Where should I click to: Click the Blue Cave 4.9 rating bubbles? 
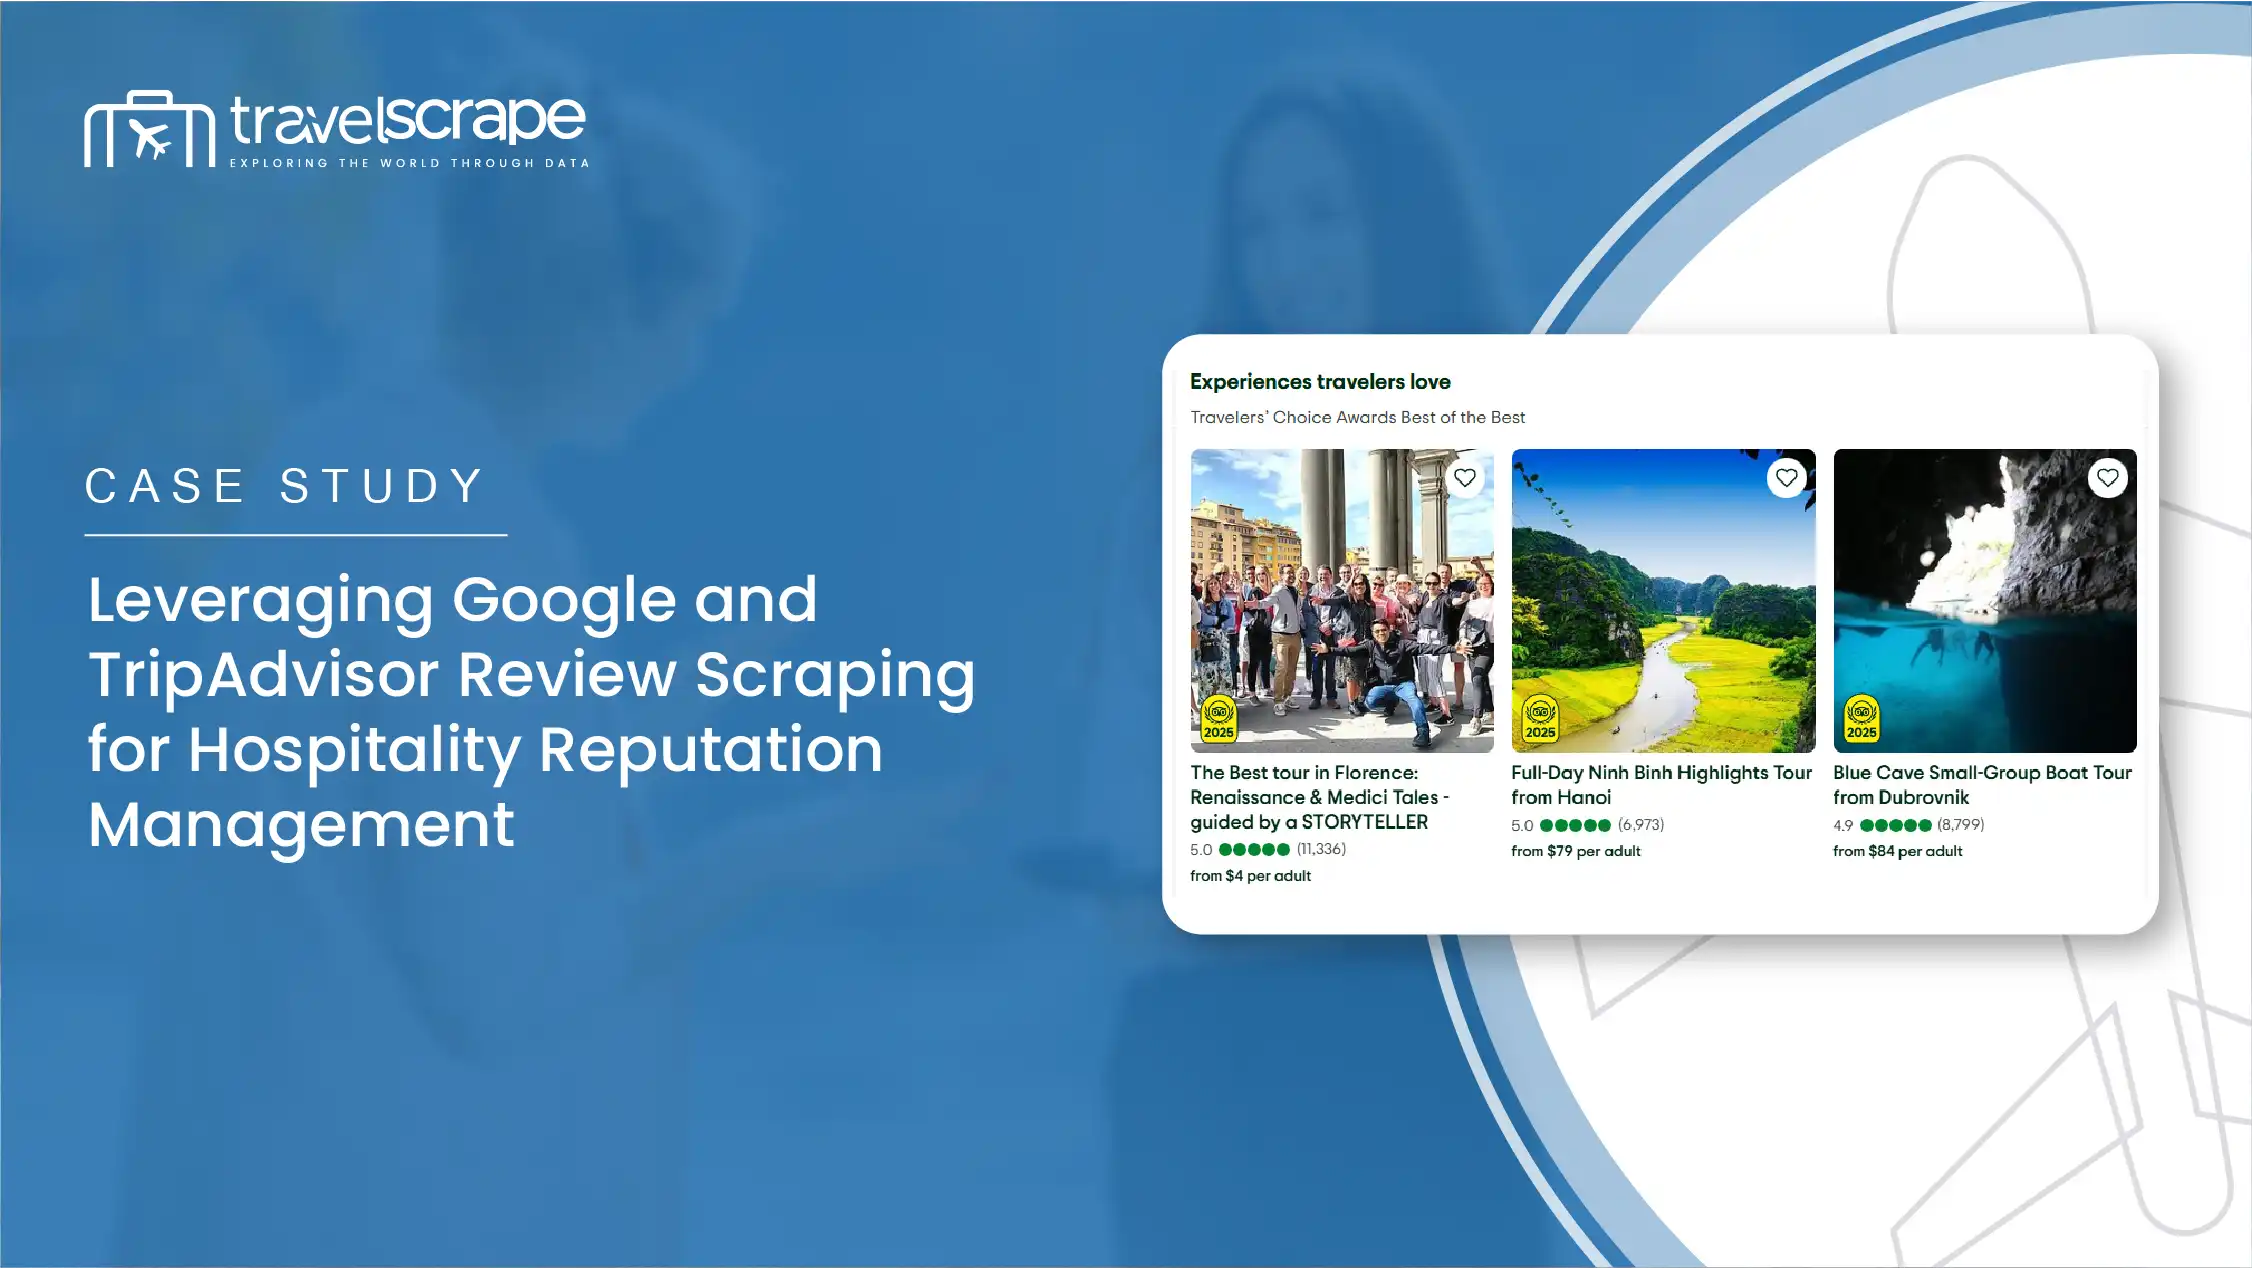[x=1895, y=825]
